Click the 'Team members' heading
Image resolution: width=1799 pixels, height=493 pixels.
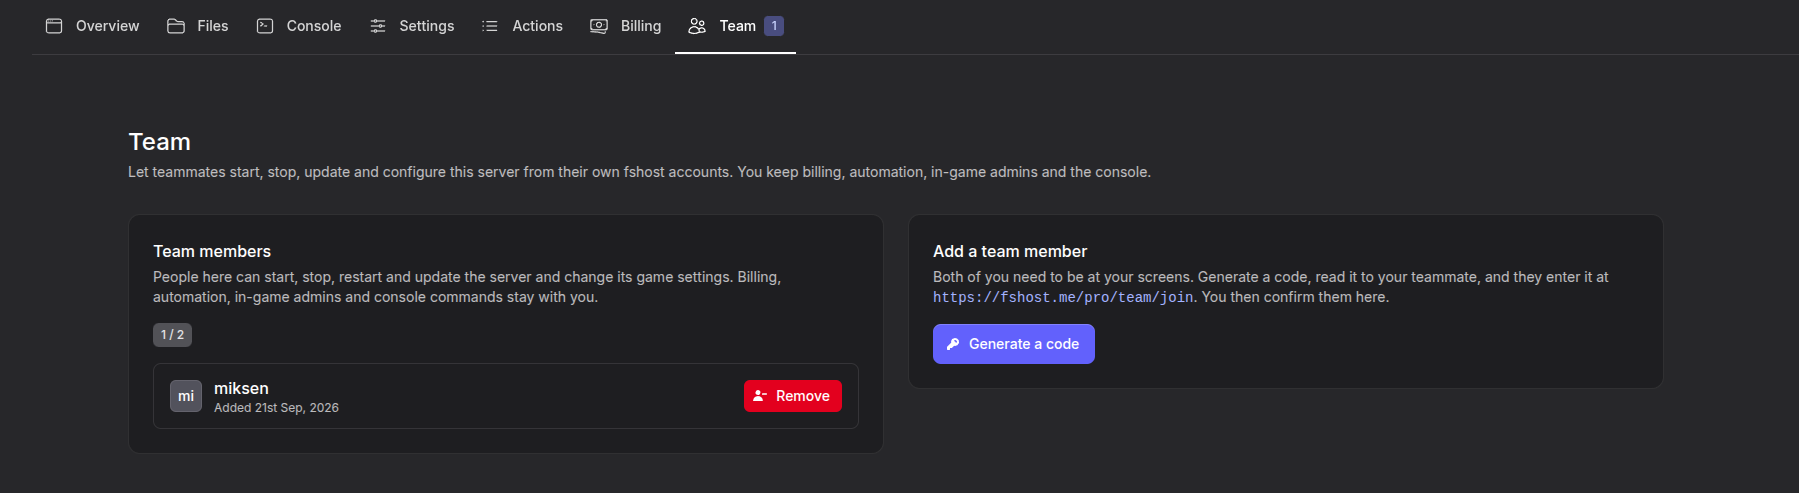coord(212,251)
